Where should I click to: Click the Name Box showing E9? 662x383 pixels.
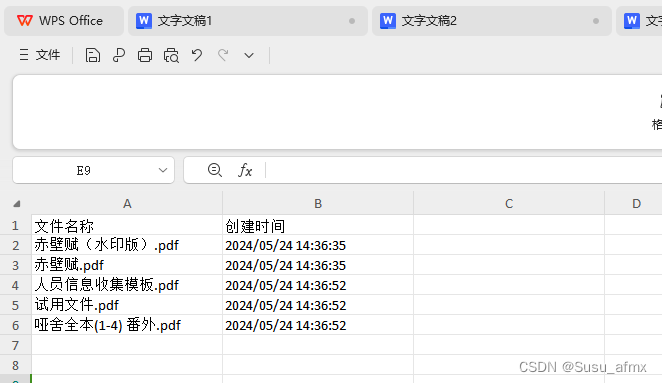[x=84, y=170]
